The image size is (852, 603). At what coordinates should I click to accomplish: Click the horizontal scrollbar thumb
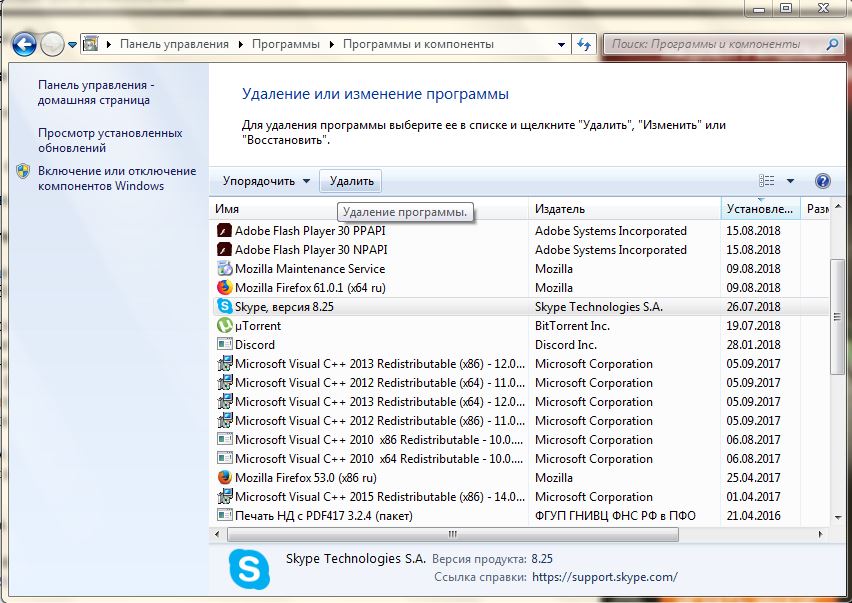(453, 535)
